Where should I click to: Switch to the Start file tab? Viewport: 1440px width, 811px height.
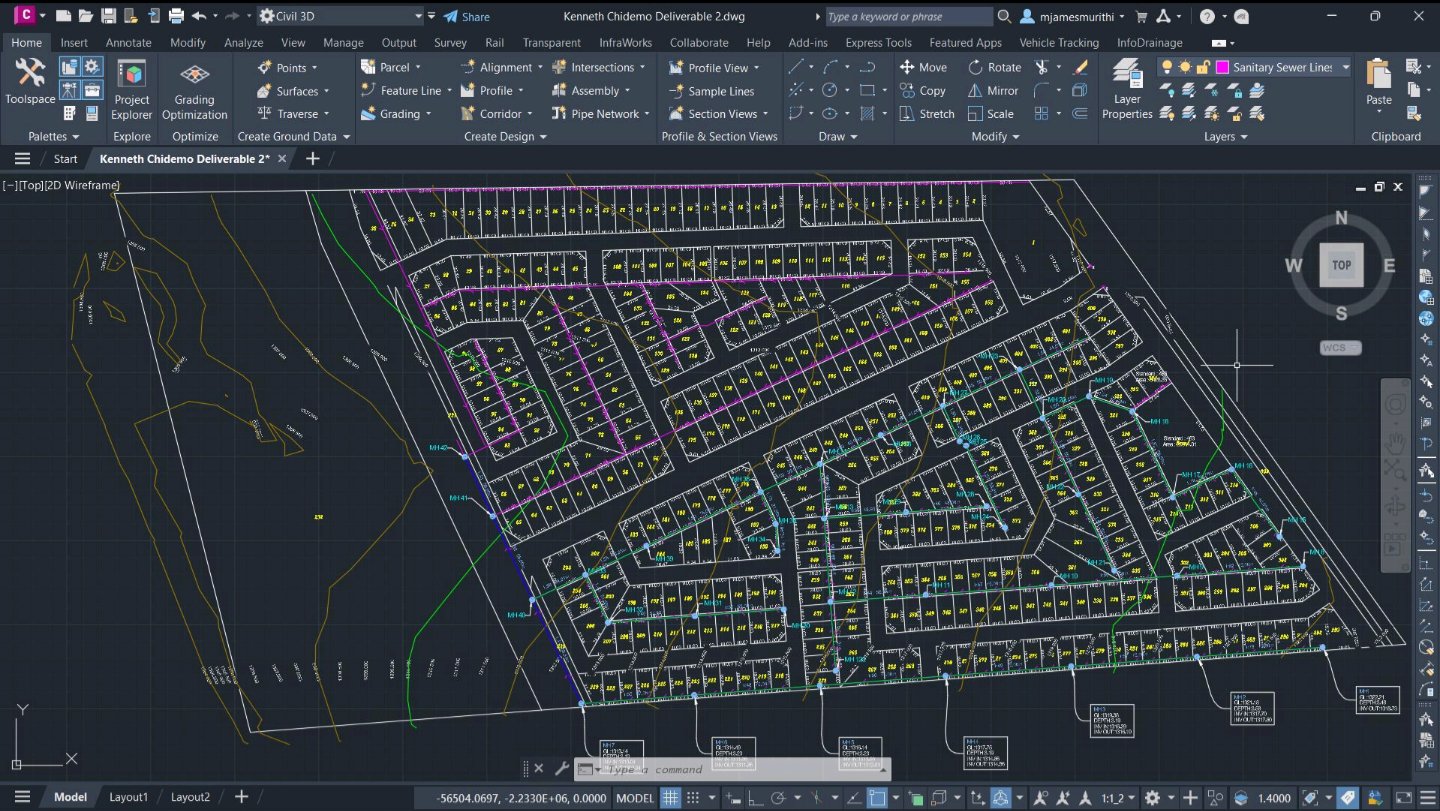tap(66, 159)
